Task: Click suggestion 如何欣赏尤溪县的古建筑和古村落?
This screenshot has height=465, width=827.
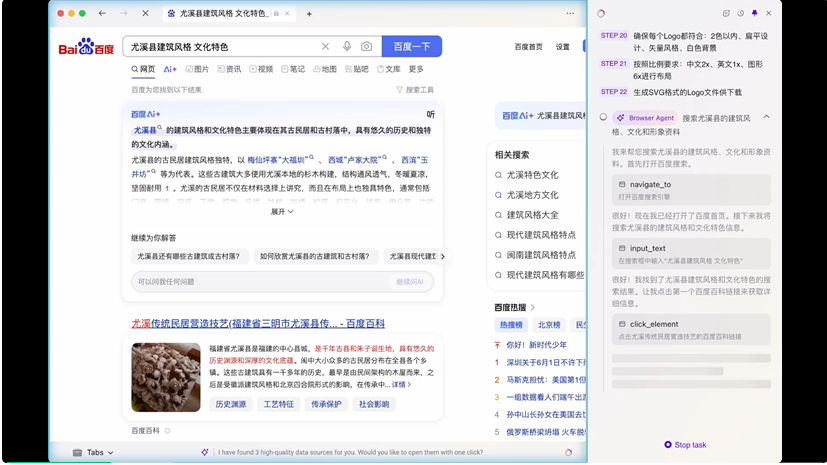Action: pyautogui.click(x=315, y=256)
